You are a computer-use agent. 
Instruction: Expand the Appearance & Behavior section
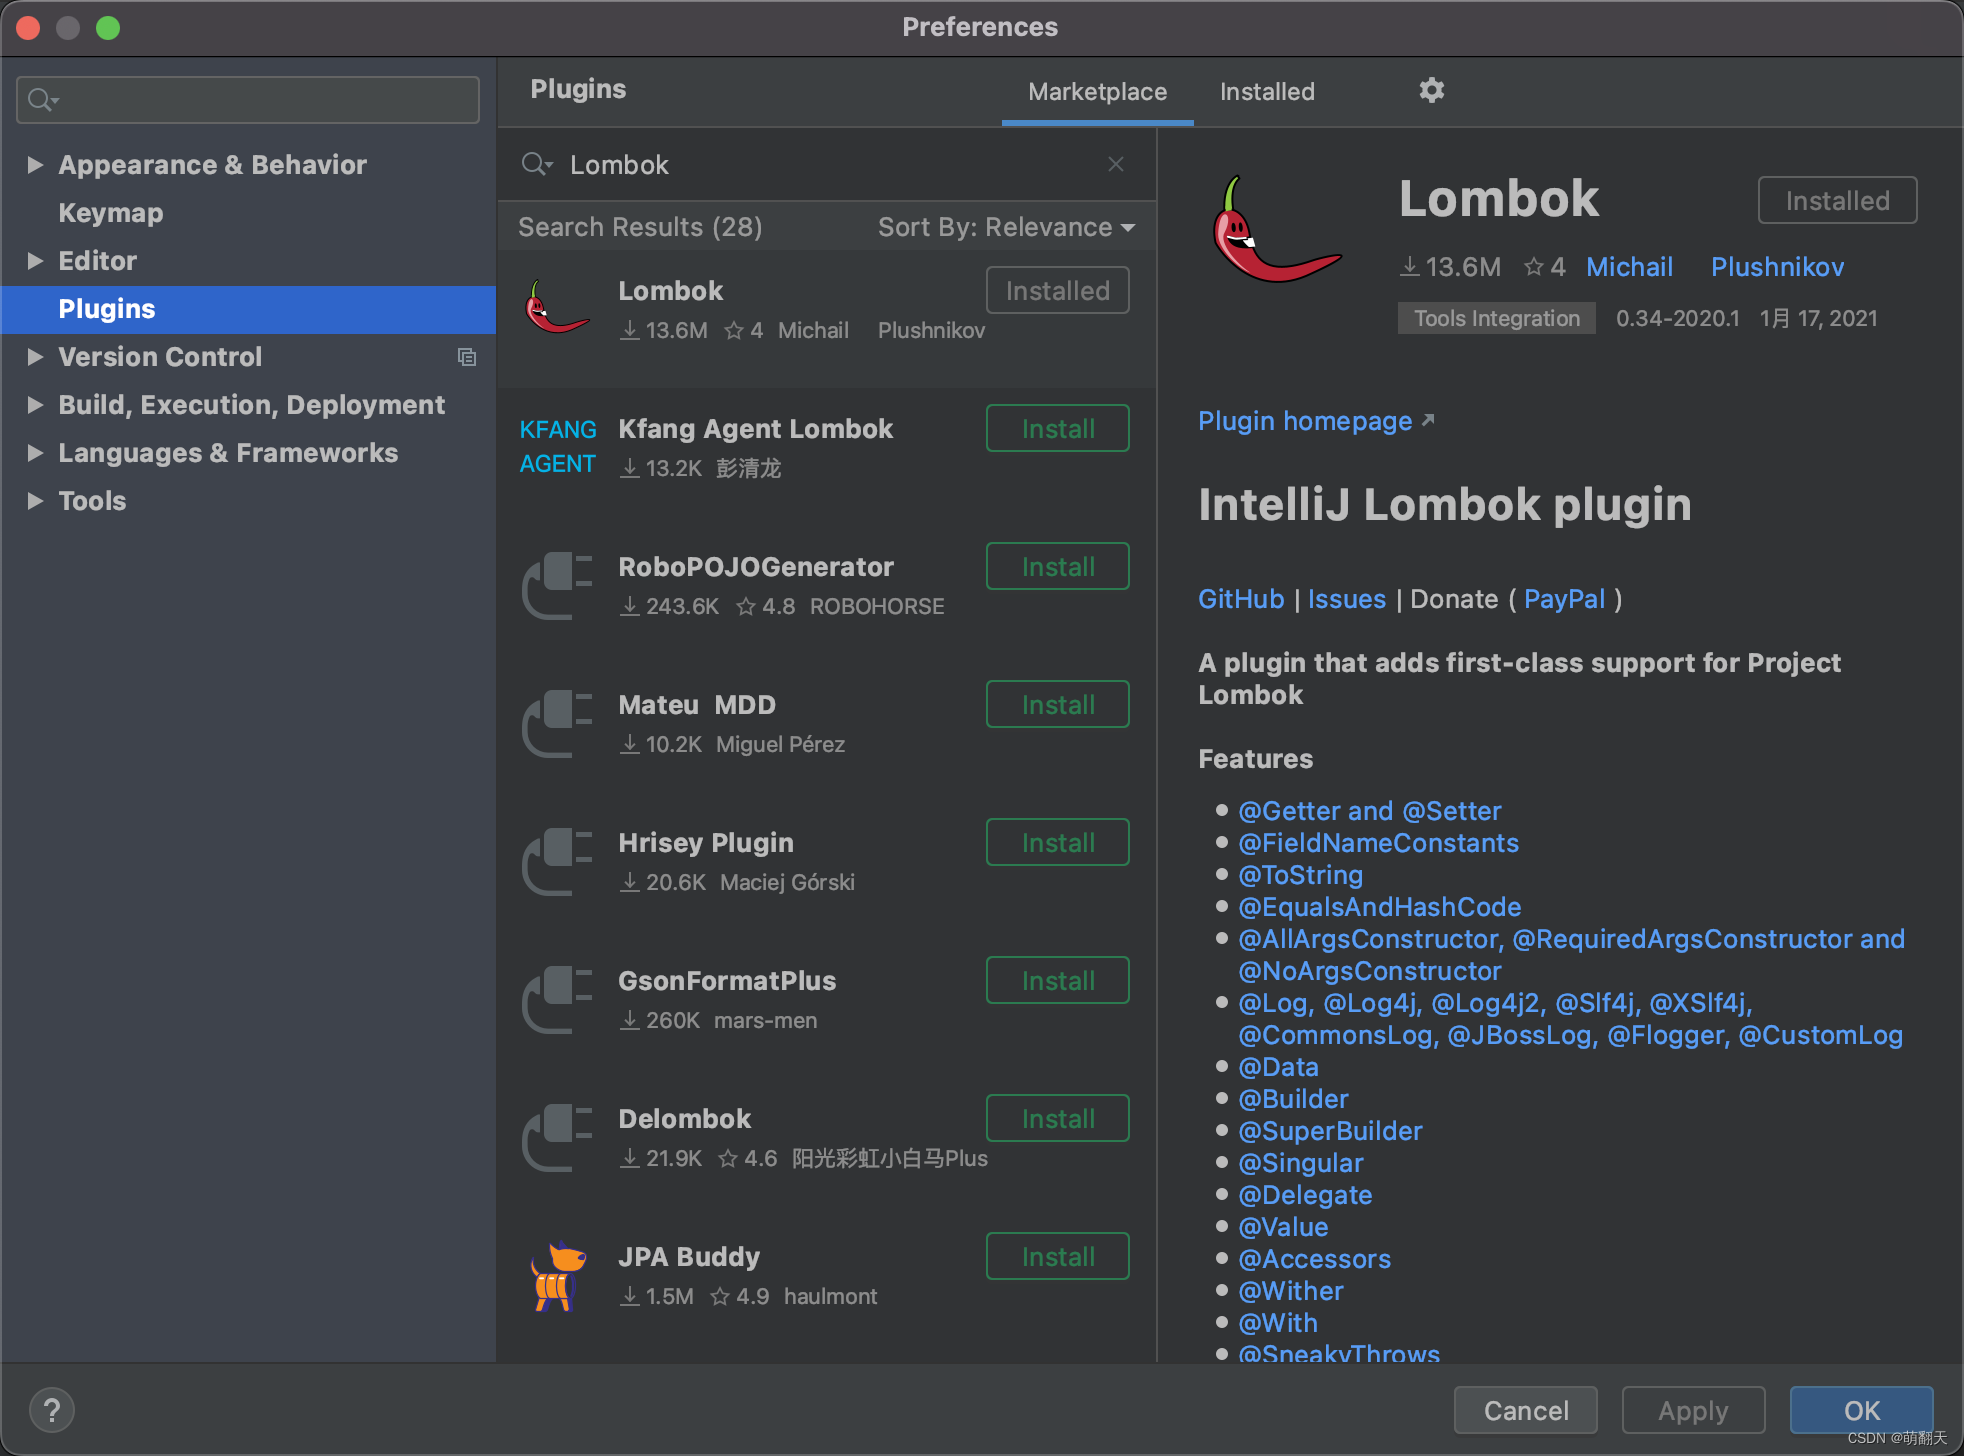pos(35,165)
